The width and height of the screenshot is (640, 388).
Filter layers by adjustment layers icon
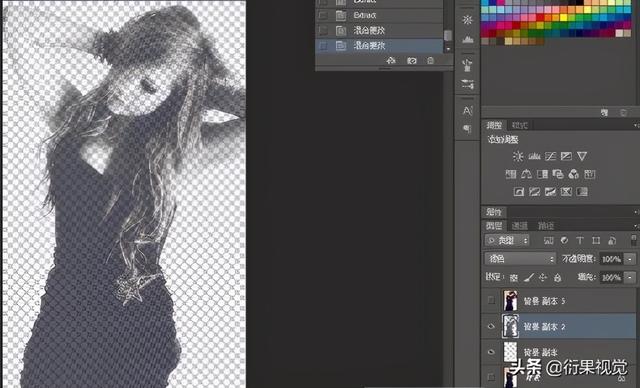coord(564,240)
